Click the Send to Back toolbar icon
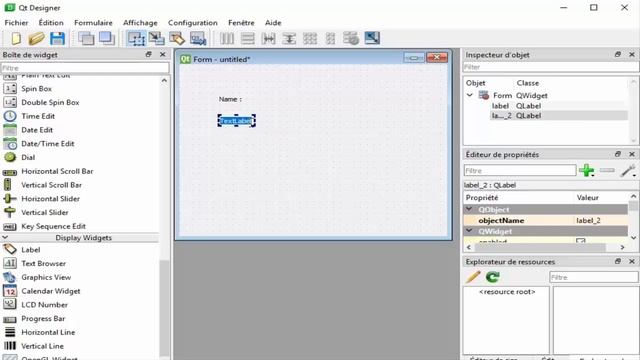Screen dimensions: 640x360 coord(86,38)
